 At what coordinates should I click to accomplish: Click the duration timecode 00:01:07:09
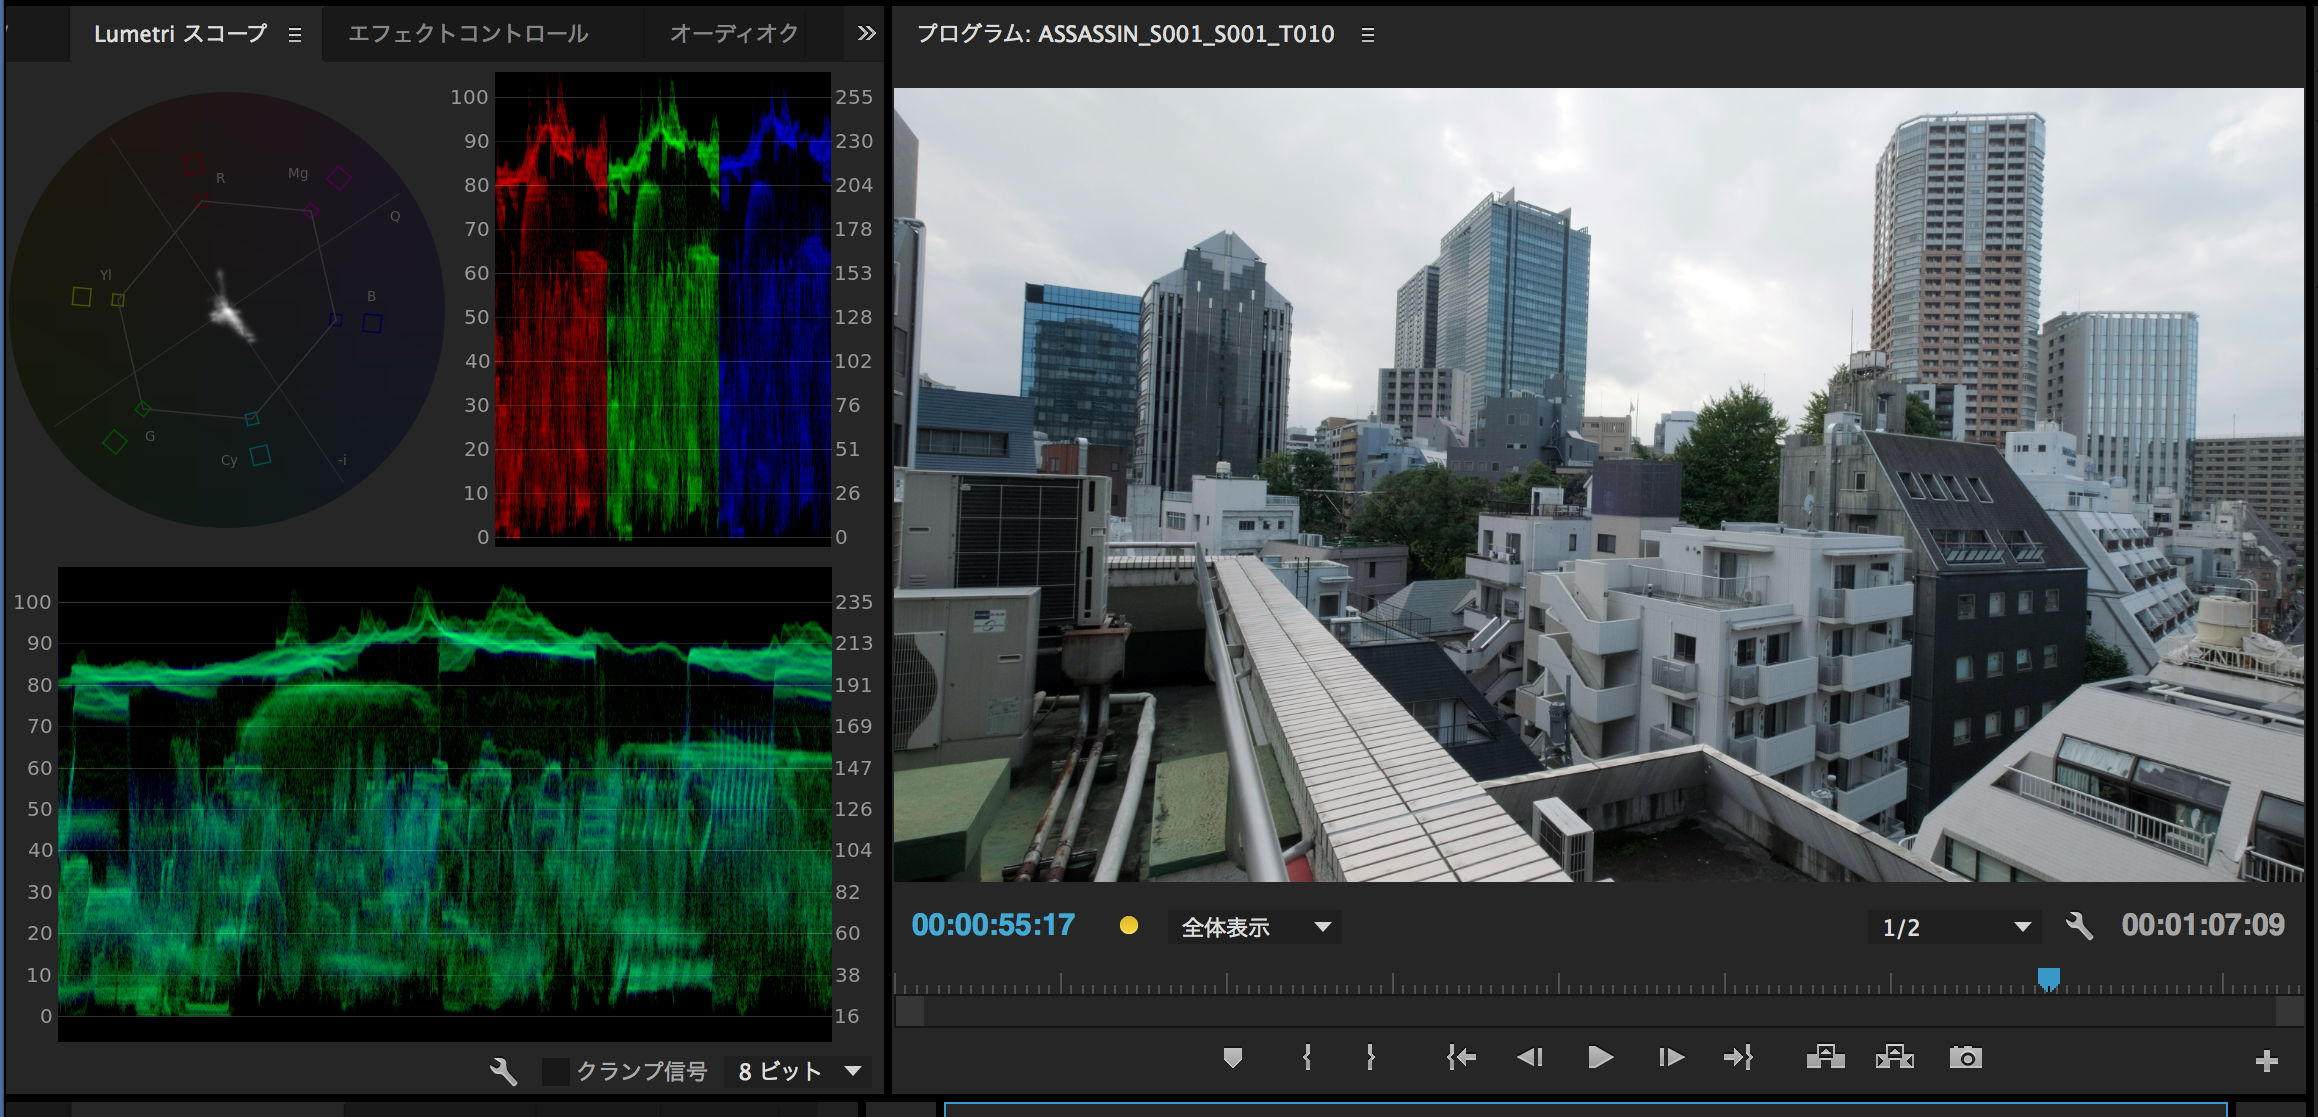tap(2203, 925)
